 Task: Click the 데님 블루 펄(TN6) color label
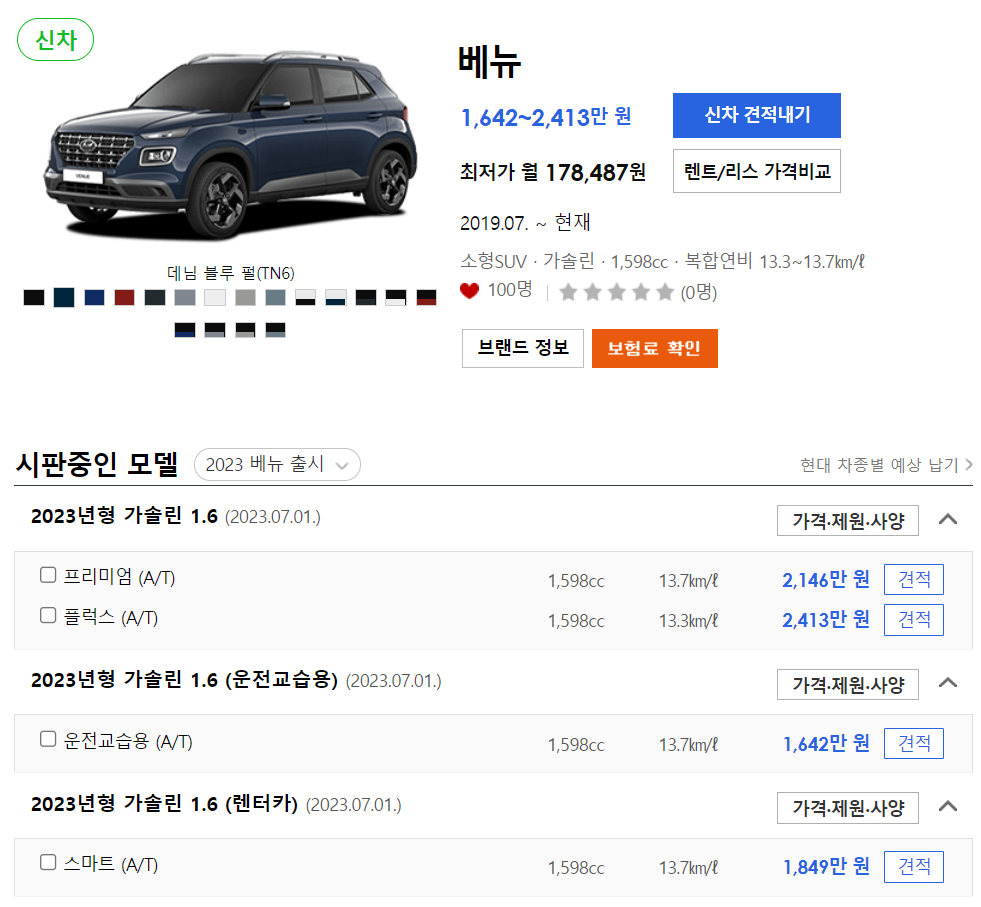coord(230,273)
